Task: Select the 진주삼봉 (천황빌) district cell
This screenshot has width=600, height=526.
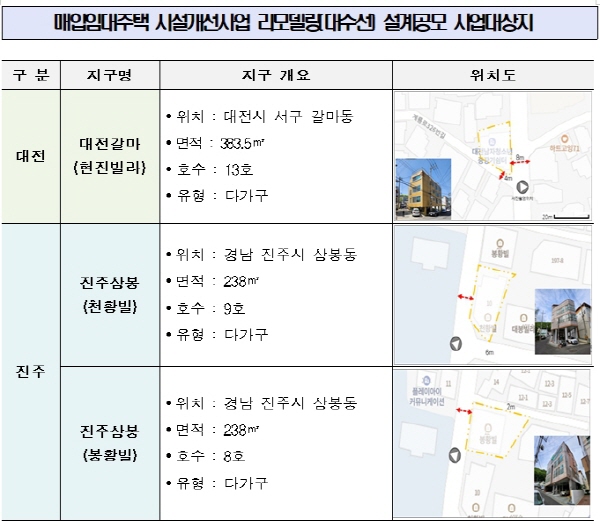Action: point(108,295)
